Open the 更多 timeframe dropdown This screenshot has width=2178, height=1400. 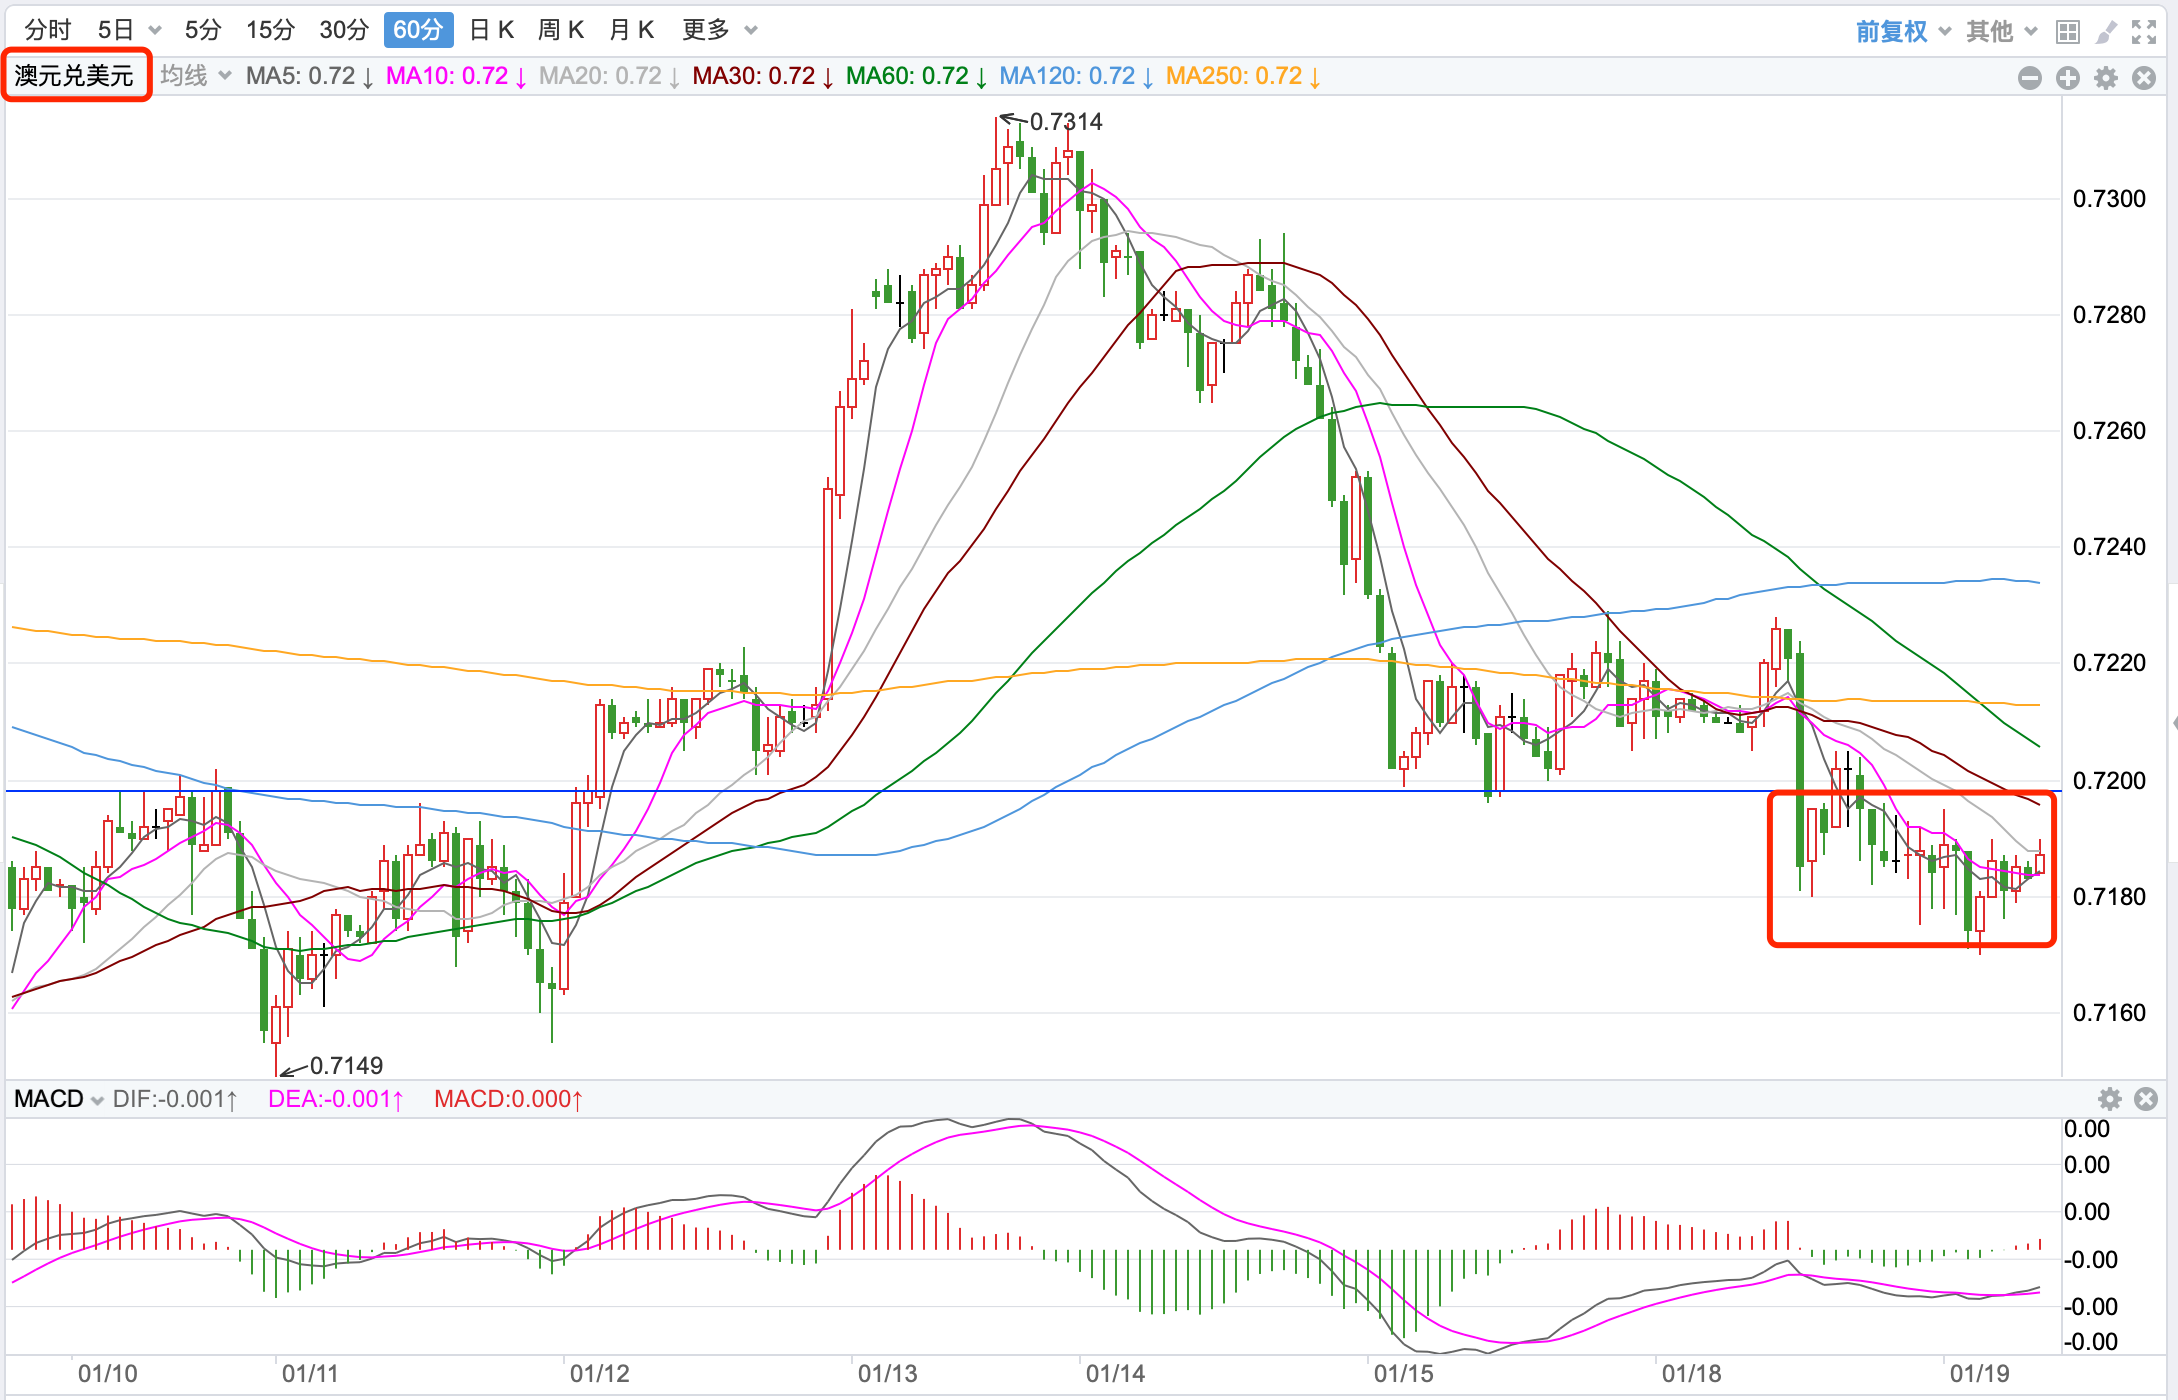click(719, 30)
